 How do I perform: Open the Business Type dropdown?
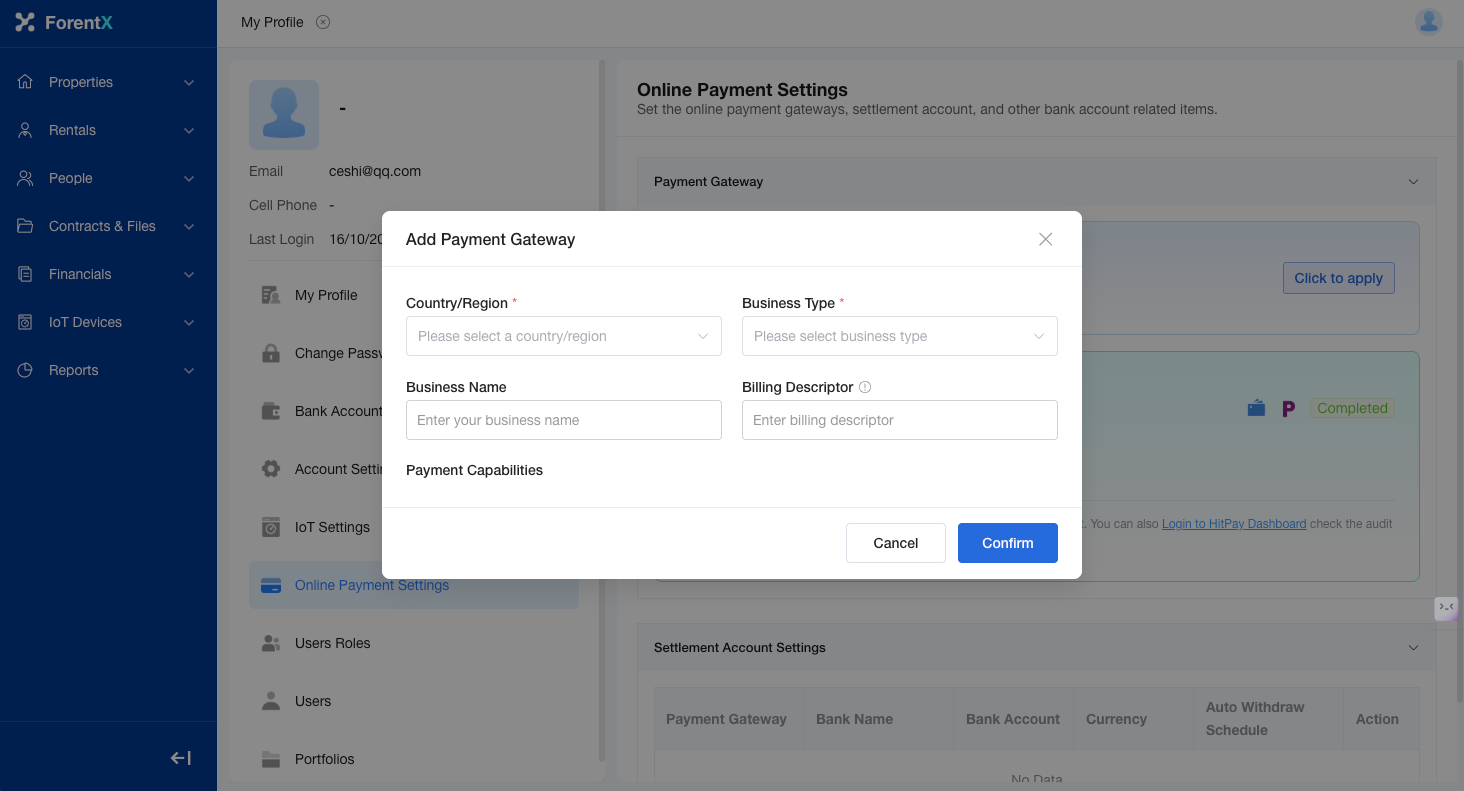(899, 336)
